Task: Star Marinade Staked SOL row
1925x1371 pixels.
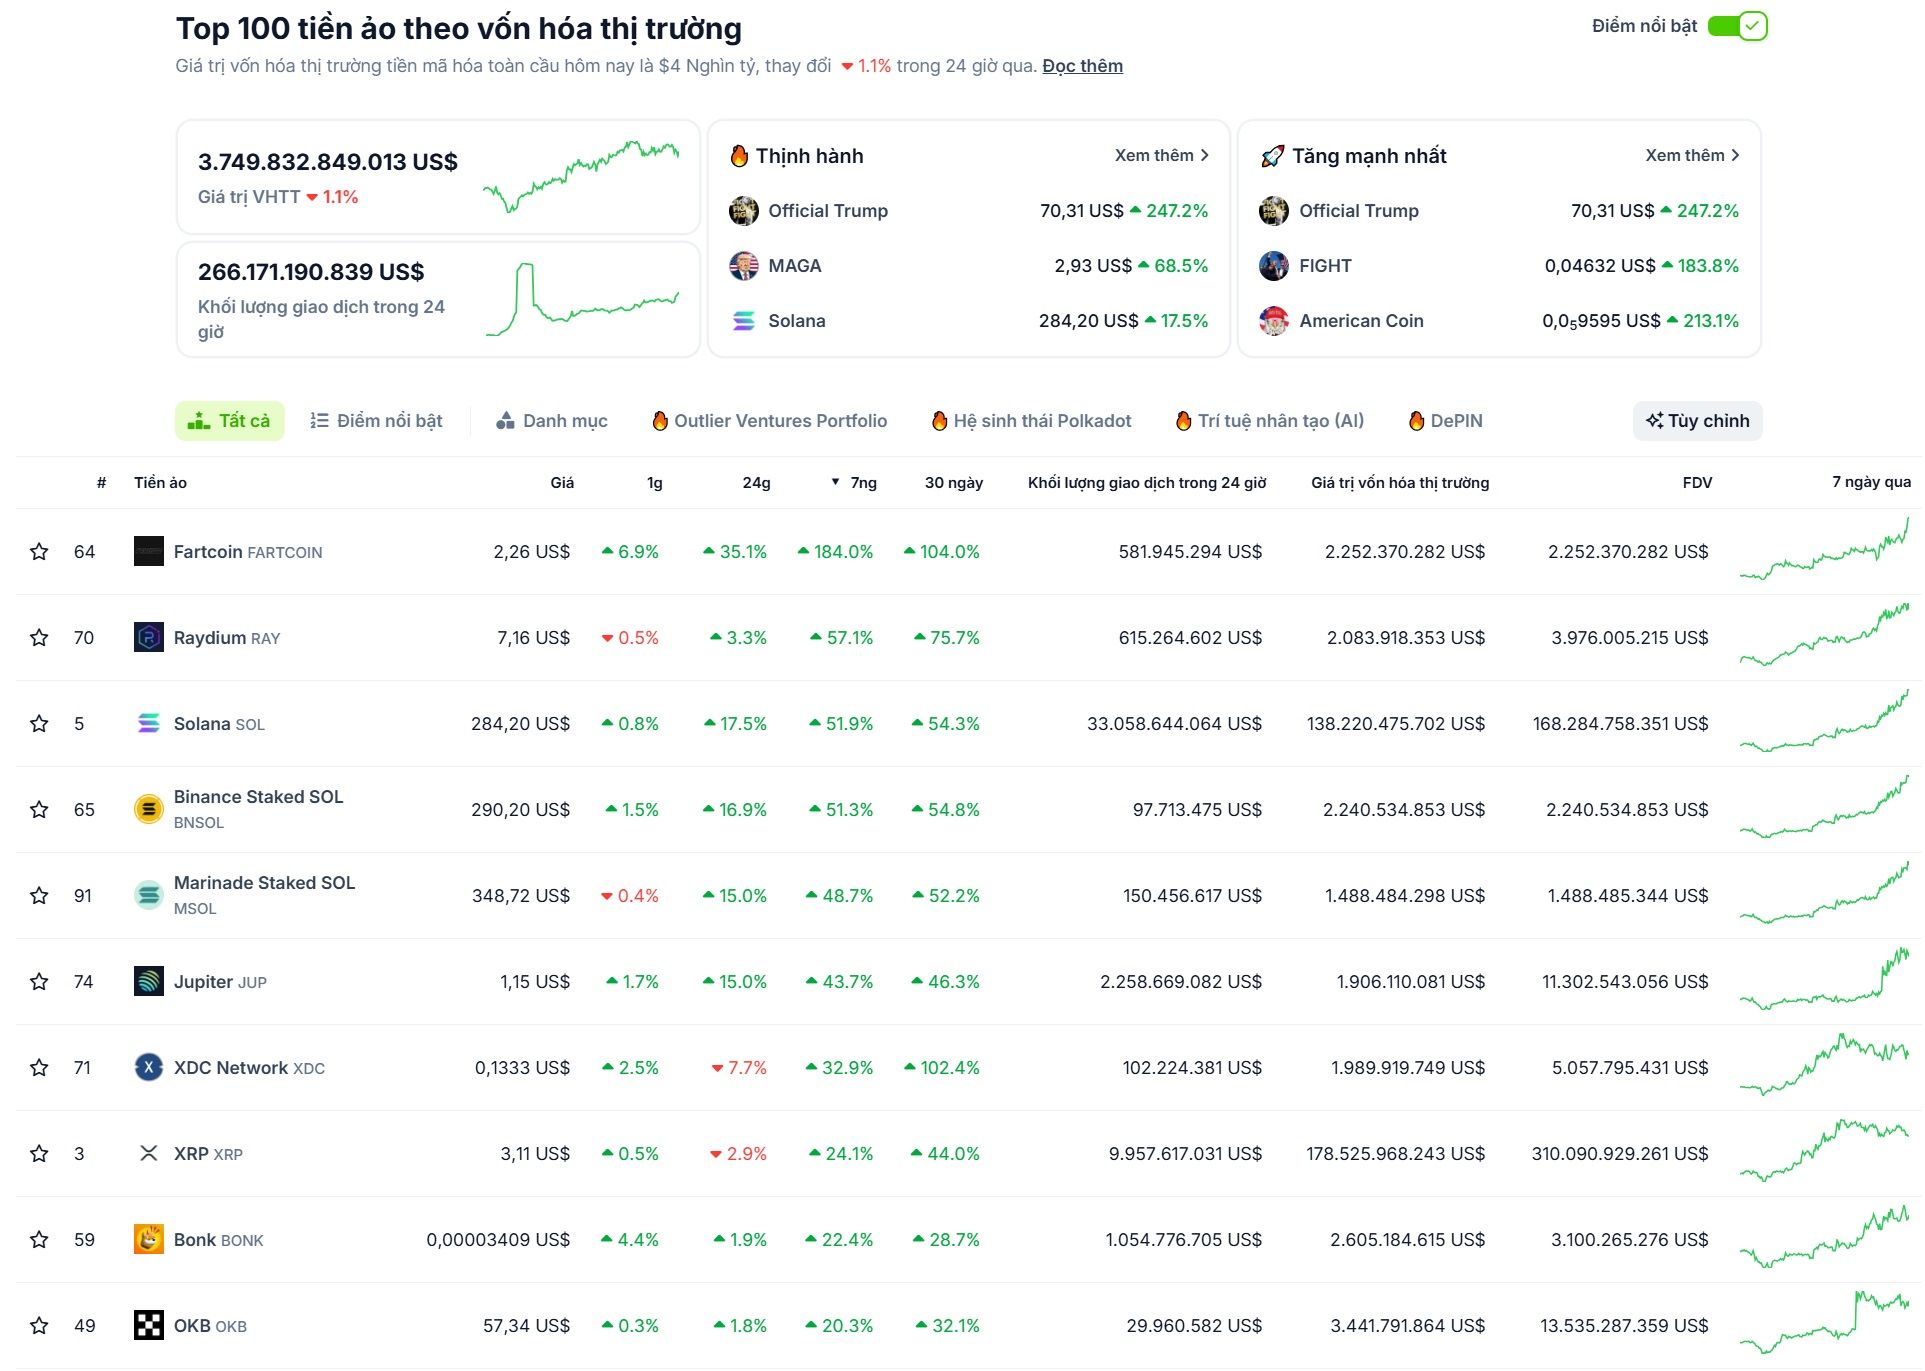Action: click(39, 896)
